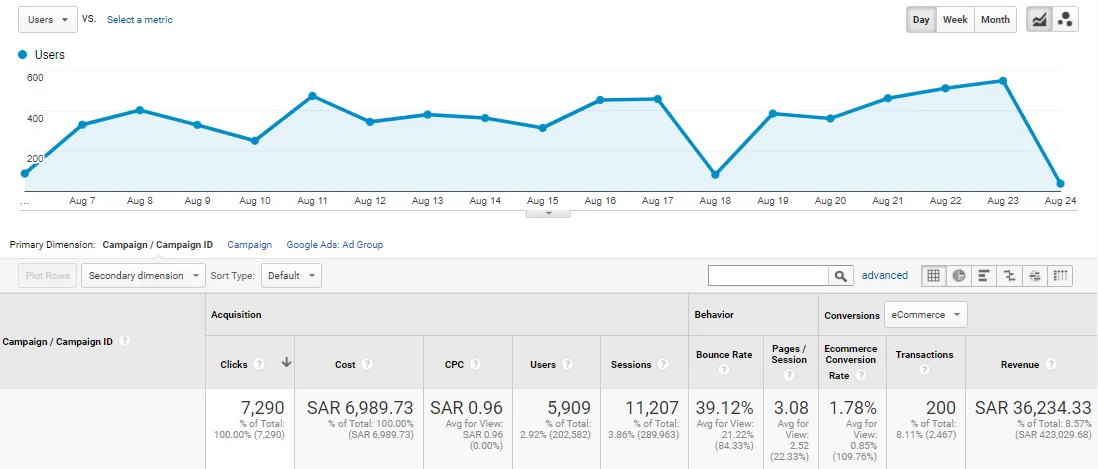This screenshot has width=1098, height=469.
Task: Click the Plot Rows button
Action: tap(48, 276)
